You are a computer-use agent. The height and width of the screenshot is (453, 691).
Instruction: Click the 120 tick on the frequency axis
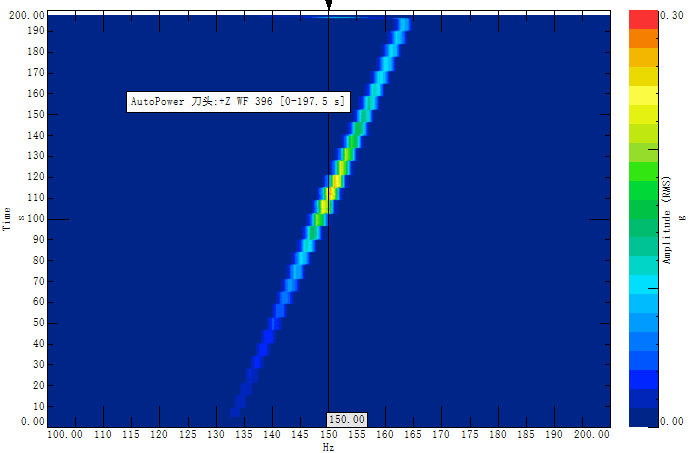pos(159,434)
